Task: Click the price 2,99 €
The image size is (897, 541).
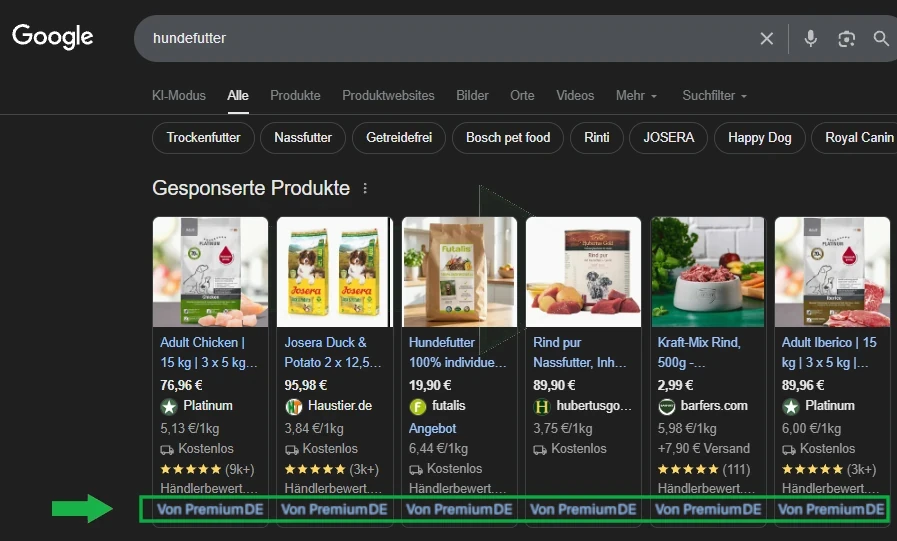Action: coord(675,385)
